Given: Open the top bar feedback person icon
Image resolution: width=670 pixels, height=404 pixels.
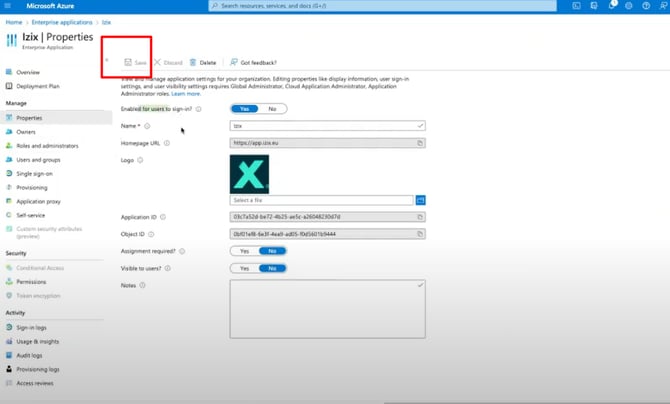Looking at the screenshot, I should [663, 6].
